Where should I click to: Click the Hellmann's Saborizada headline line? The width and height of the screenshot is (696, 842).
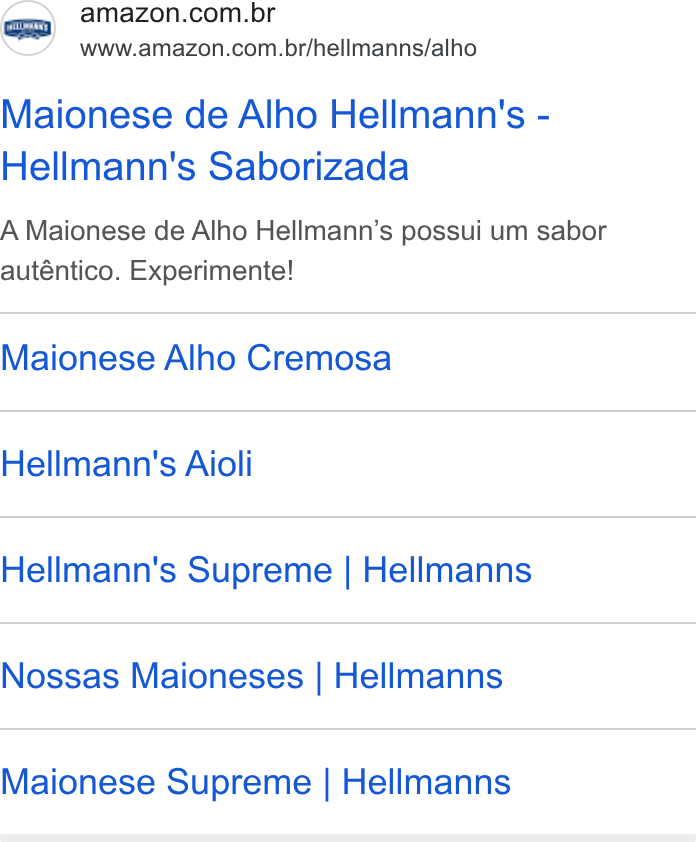coord(205,166)
